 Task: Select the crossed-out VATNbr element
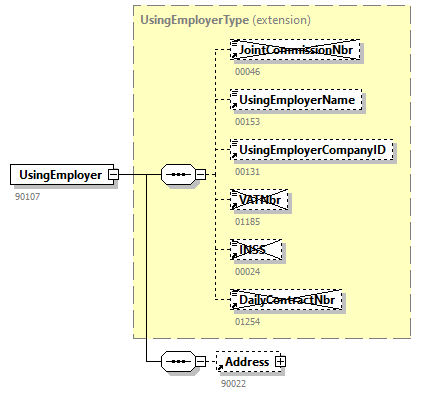point(259,200)
